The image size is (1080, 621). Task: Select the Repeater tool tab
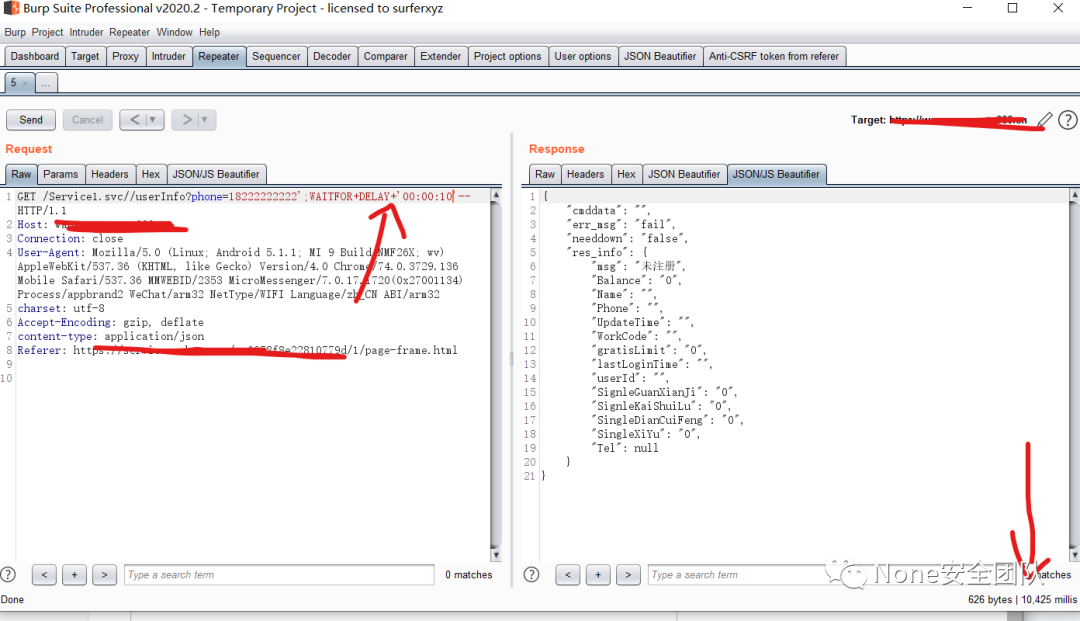pos(219,56)
